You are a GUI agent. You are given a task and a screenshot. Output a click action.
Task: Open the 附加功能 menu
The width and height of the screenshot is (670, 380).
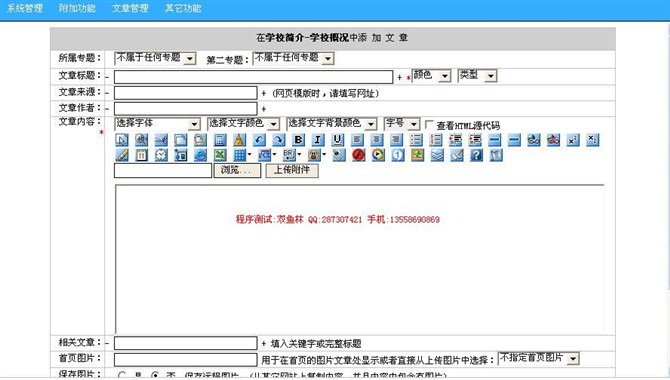pyautogui.click(x=77, y=8)
